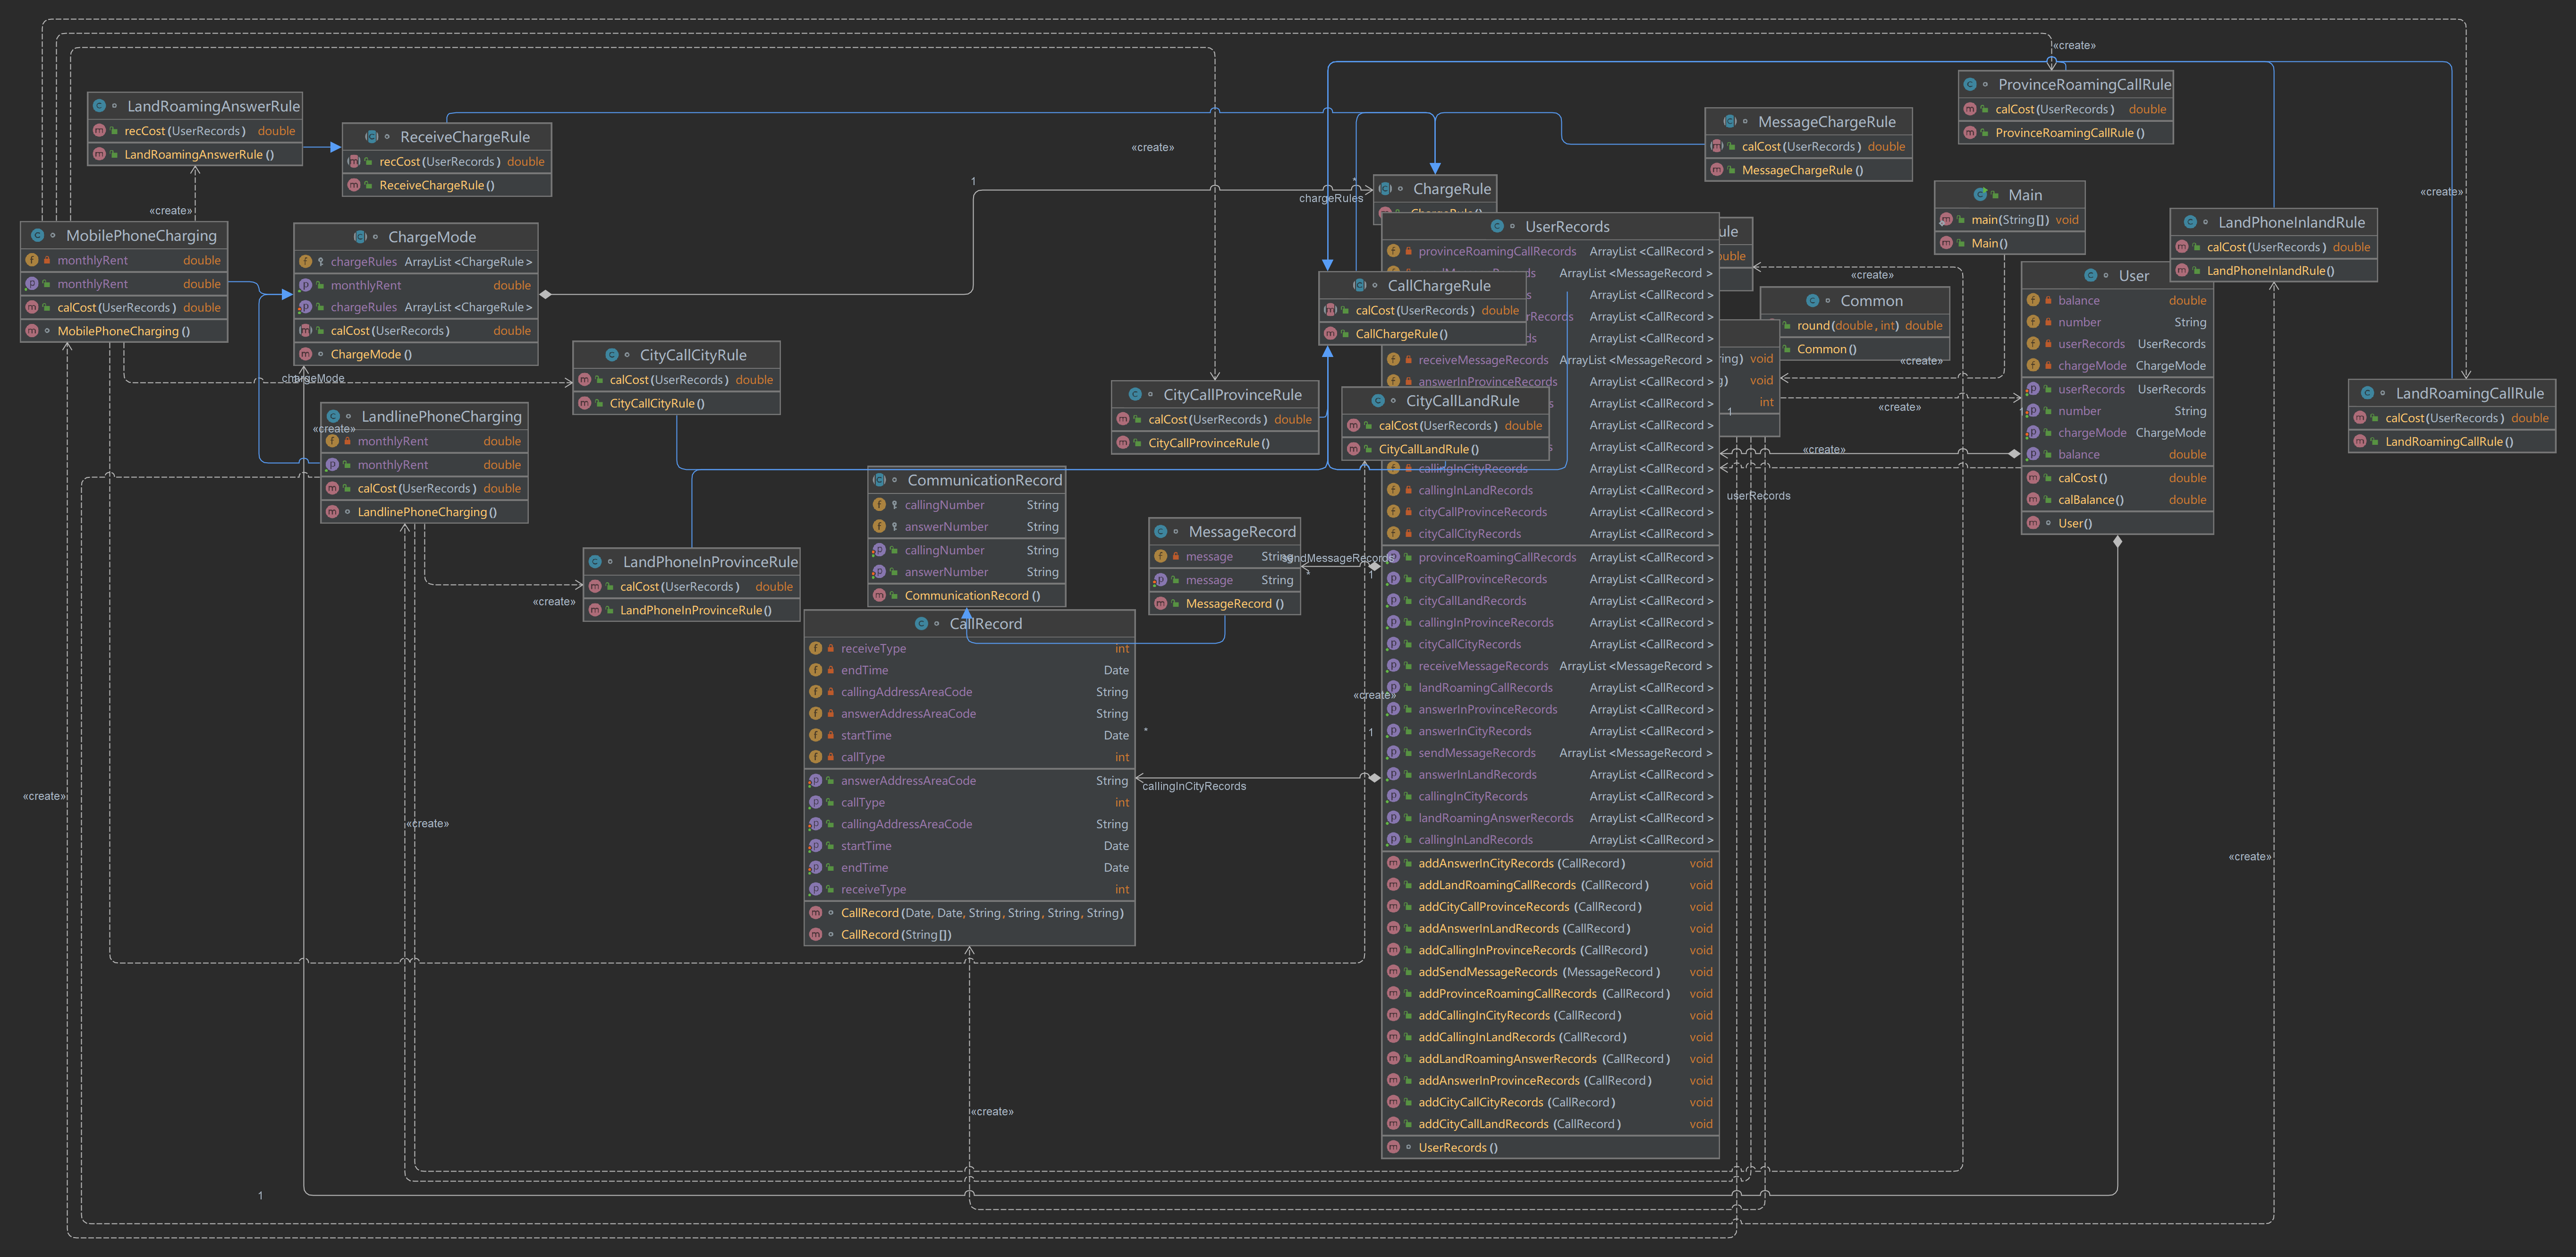Viewport: 2576px width, 1257px height.
Task: Click the property icon beside message in MessageRecord
Action: click(x=1160, y=580)
